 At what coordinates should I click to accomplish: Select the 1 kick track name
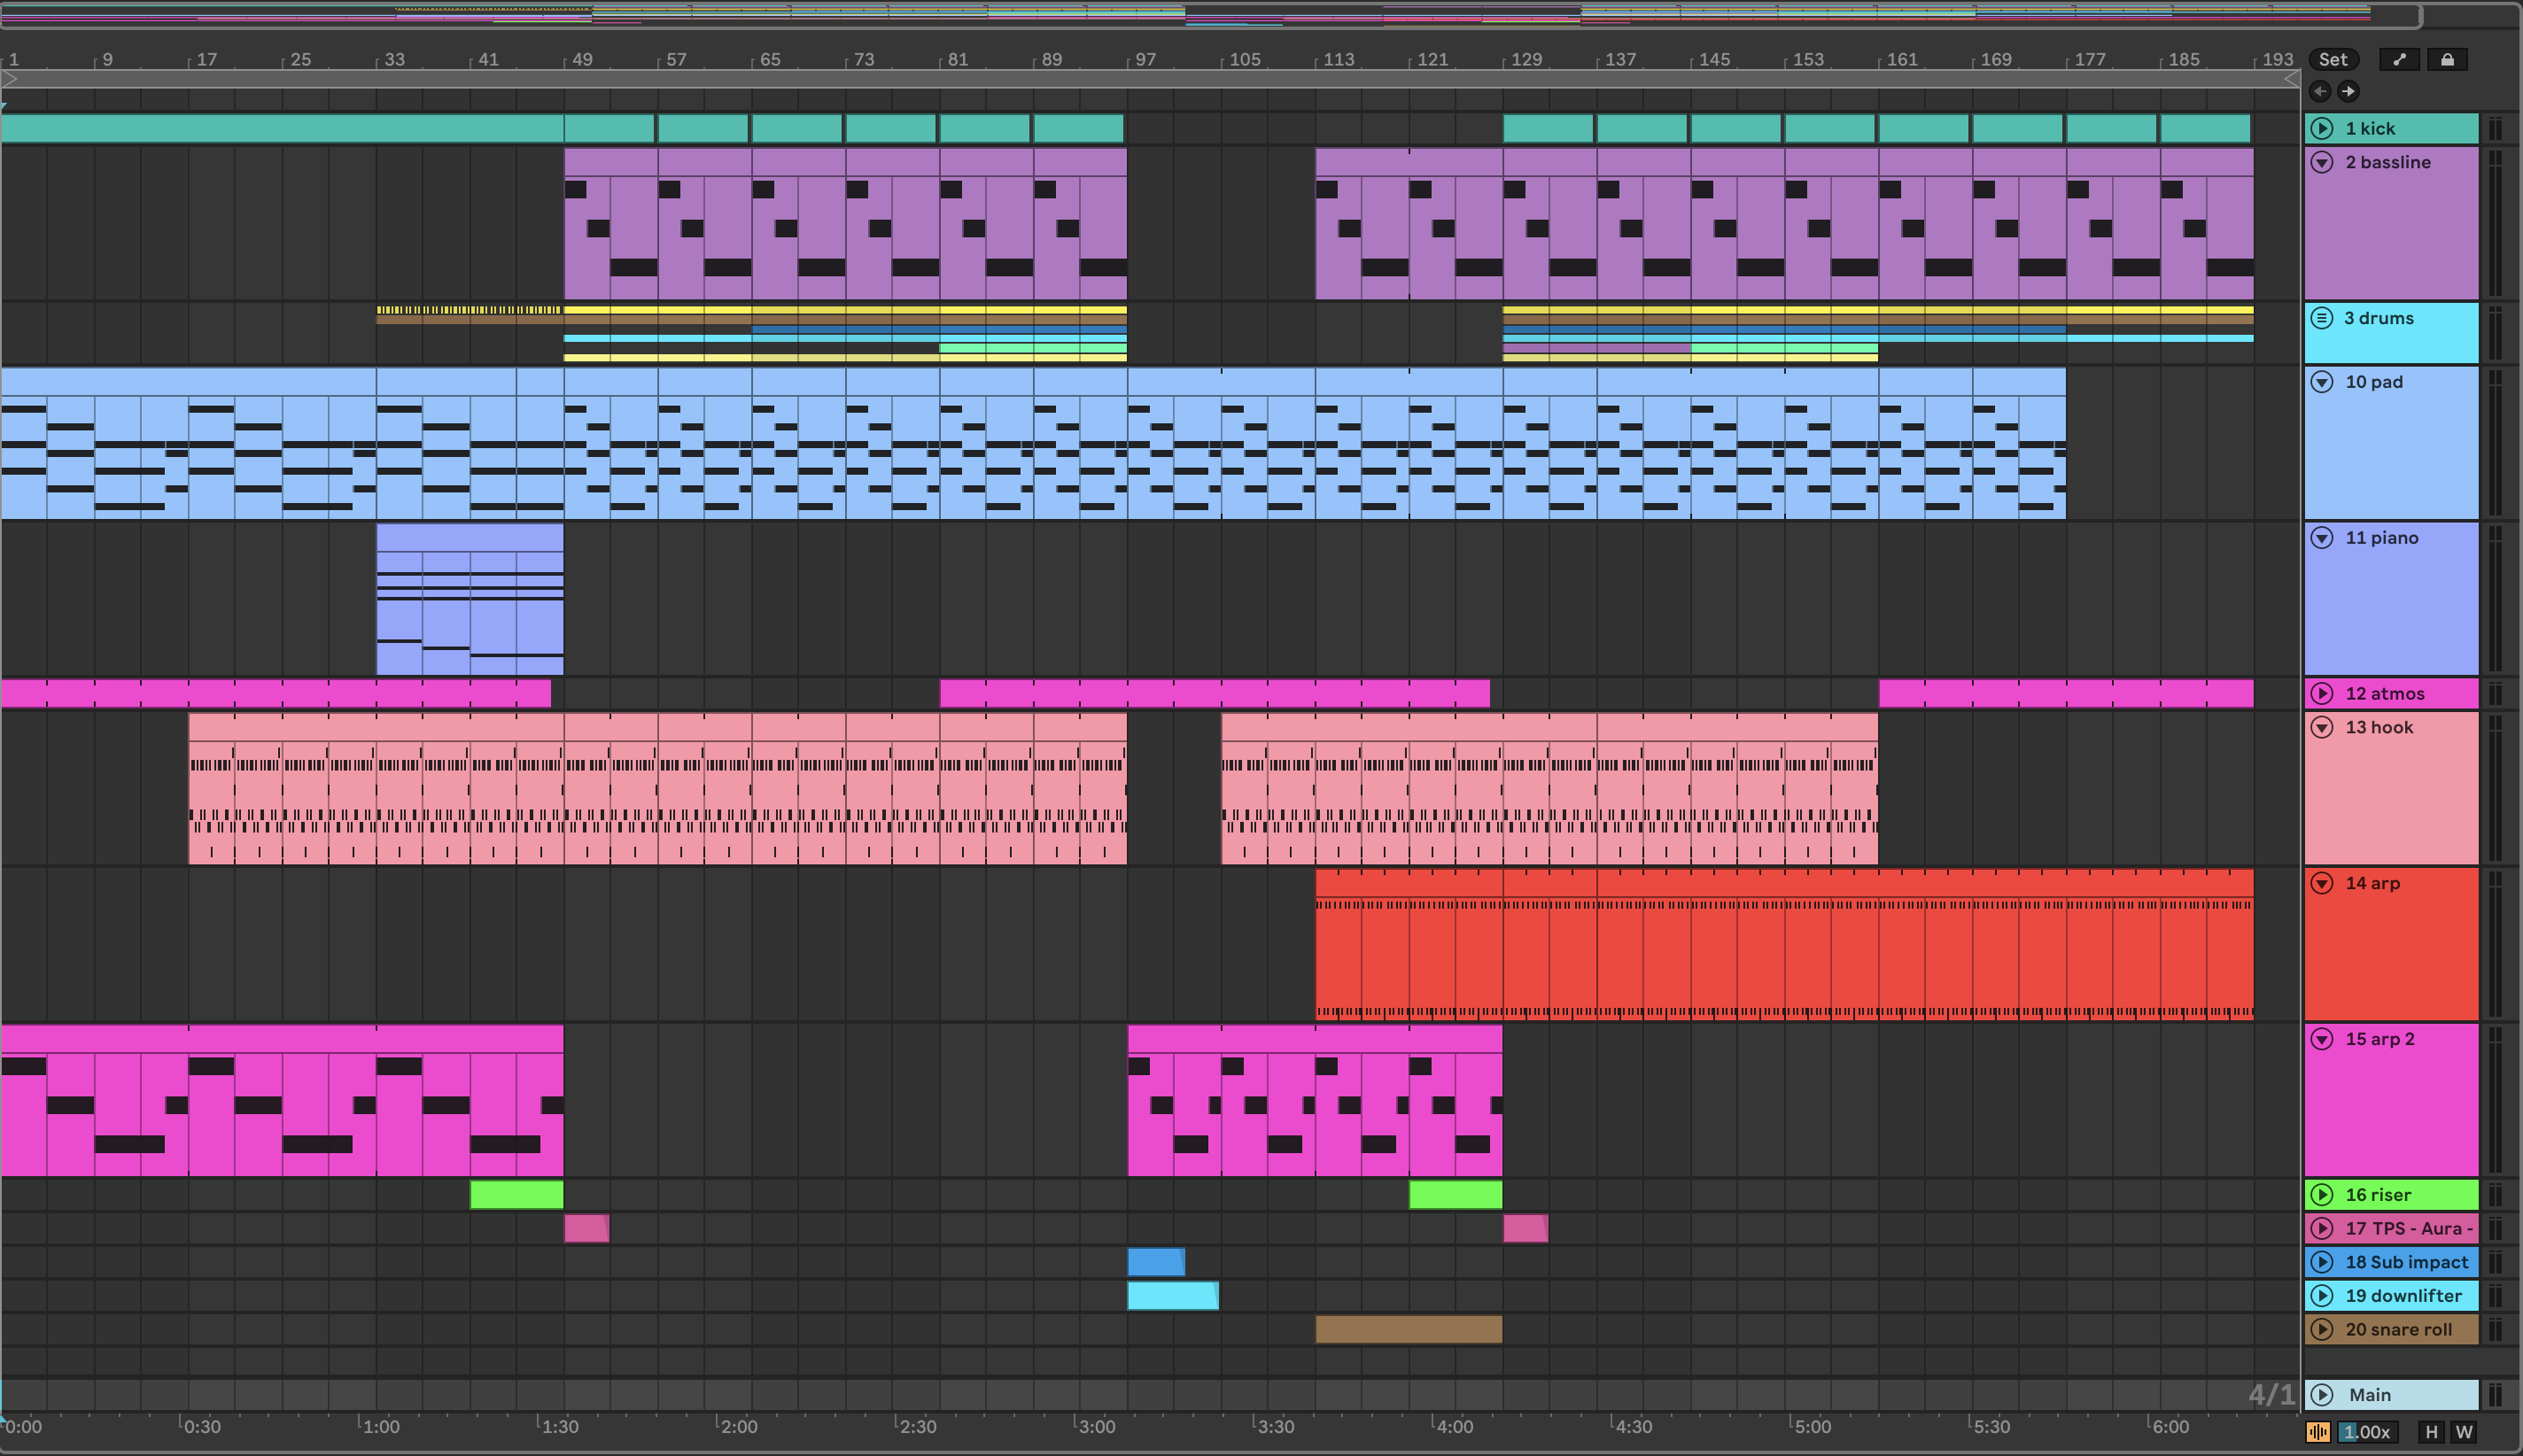pos(2370,128)
